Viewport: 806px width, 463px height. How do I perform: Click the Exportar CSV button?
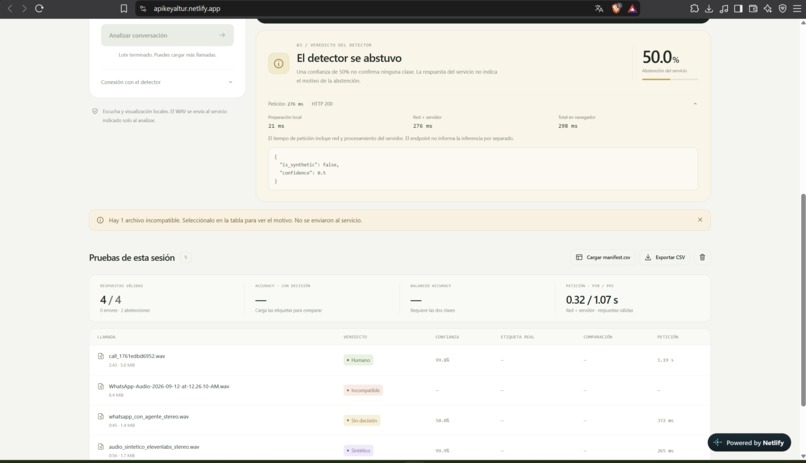coord(665,257)
